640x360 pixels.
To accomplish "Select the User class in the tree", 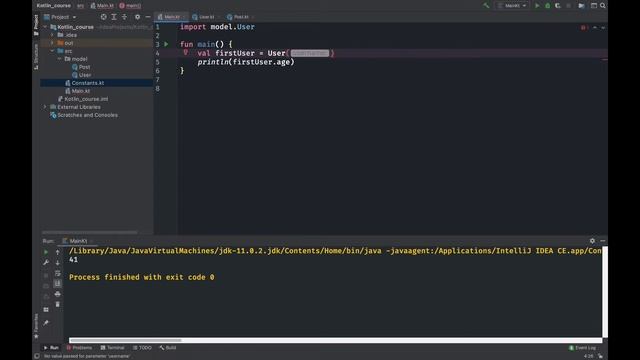I will click(x=81, y=75).
